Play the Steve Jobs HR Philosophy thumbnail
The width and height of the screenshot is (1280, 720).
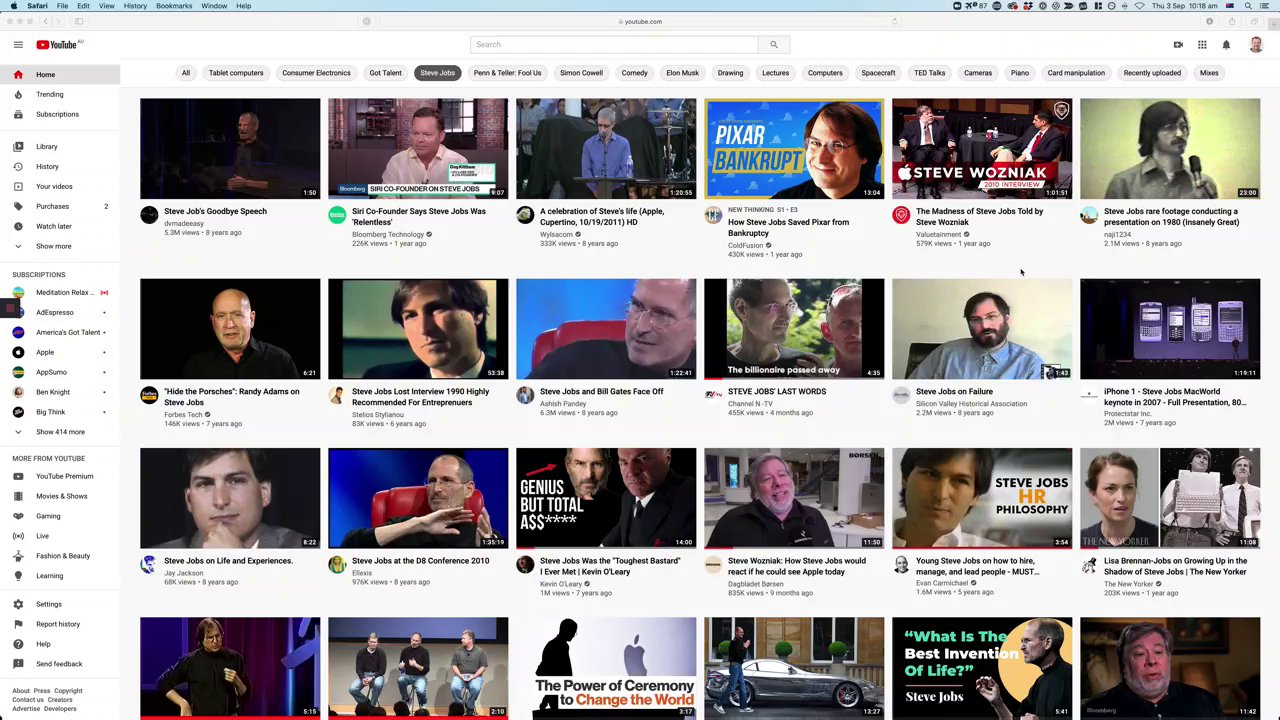(x=982, y=497)
